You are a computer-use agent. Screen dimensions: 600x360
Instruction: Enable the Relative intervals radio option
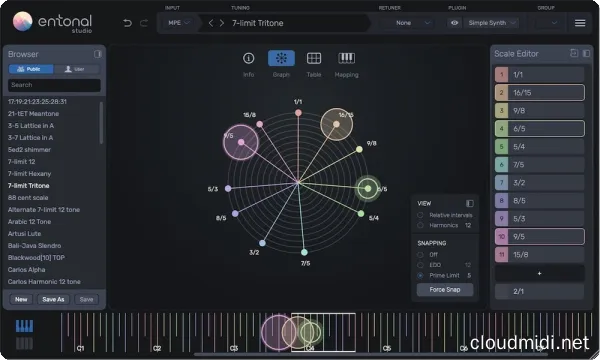[420, 215]
